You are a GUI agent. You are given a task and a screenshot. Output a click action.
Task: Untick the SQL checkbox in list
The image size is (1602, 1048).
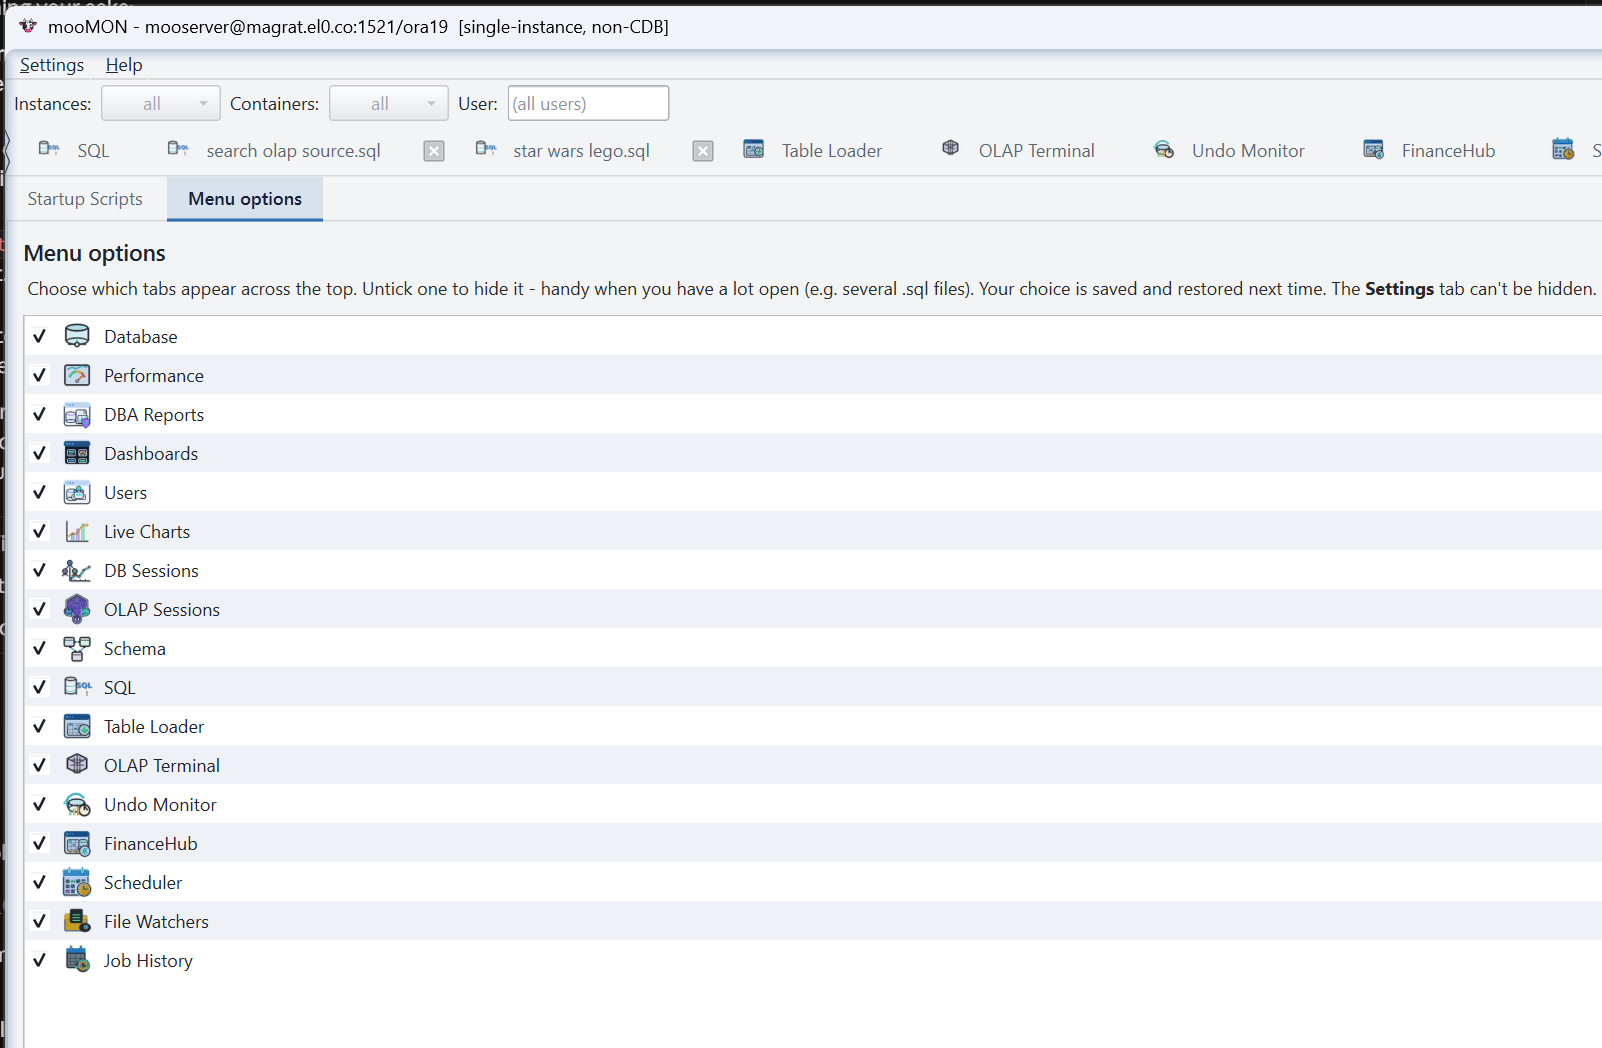[40, 687]
